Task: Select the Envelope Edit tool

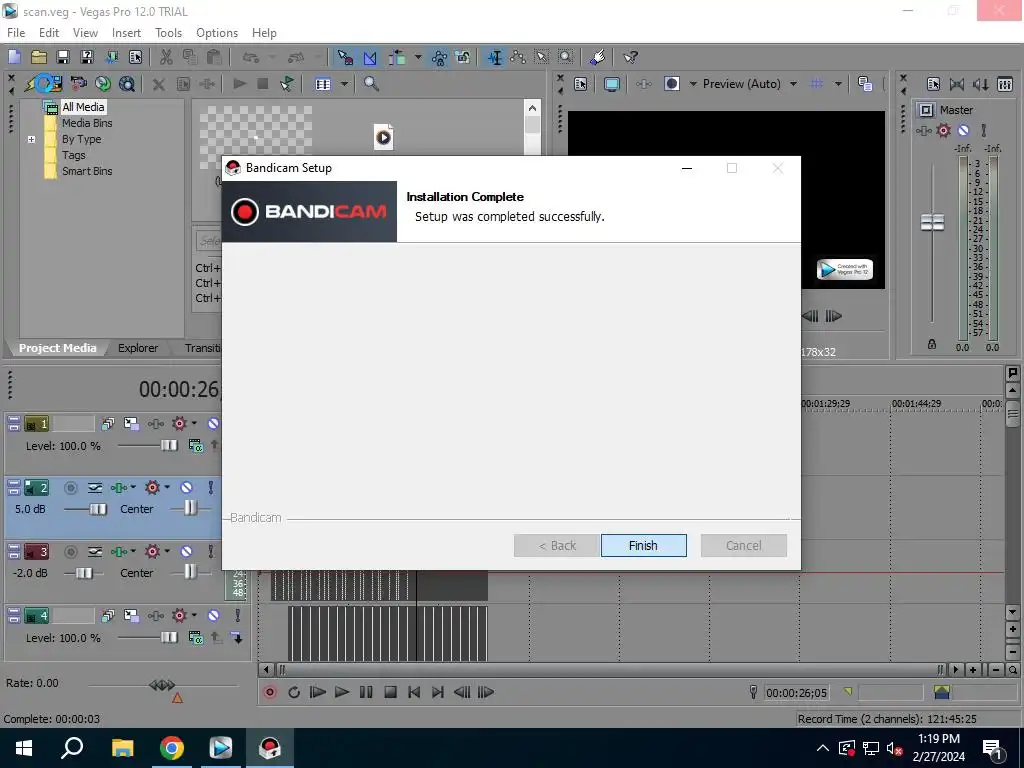Action: tap(519, 57)
